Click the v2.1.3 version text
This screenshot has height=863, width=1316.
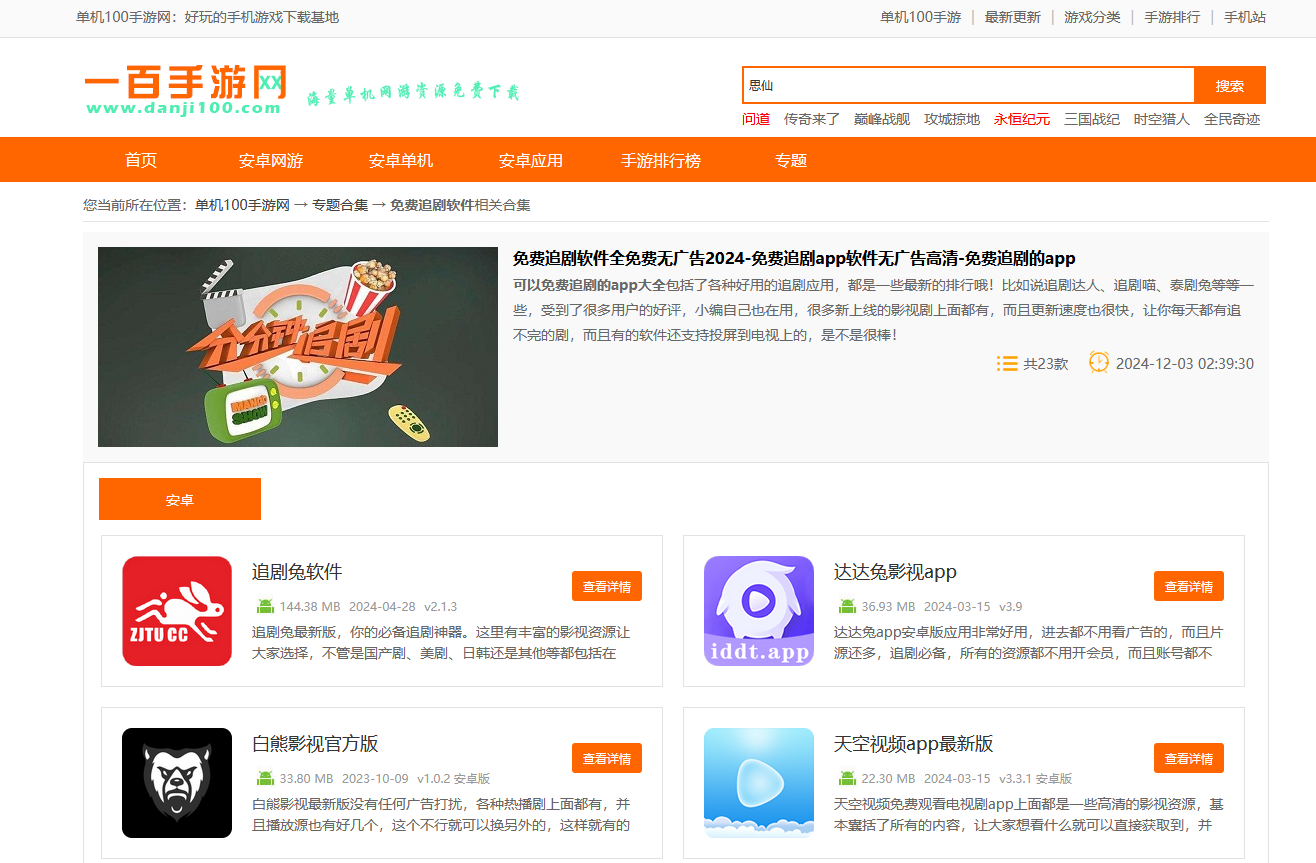point(441,607)
